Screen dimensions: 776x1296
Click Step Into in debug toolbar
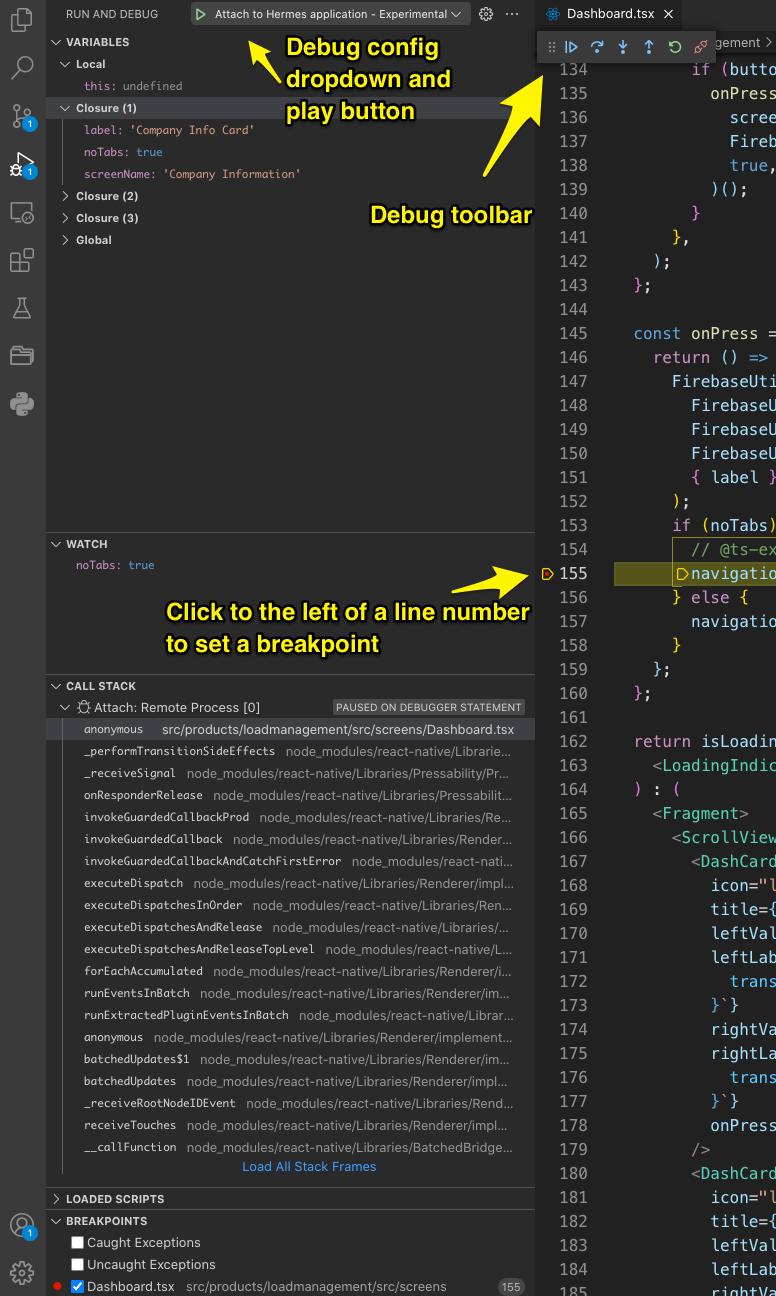click(623, 46)
